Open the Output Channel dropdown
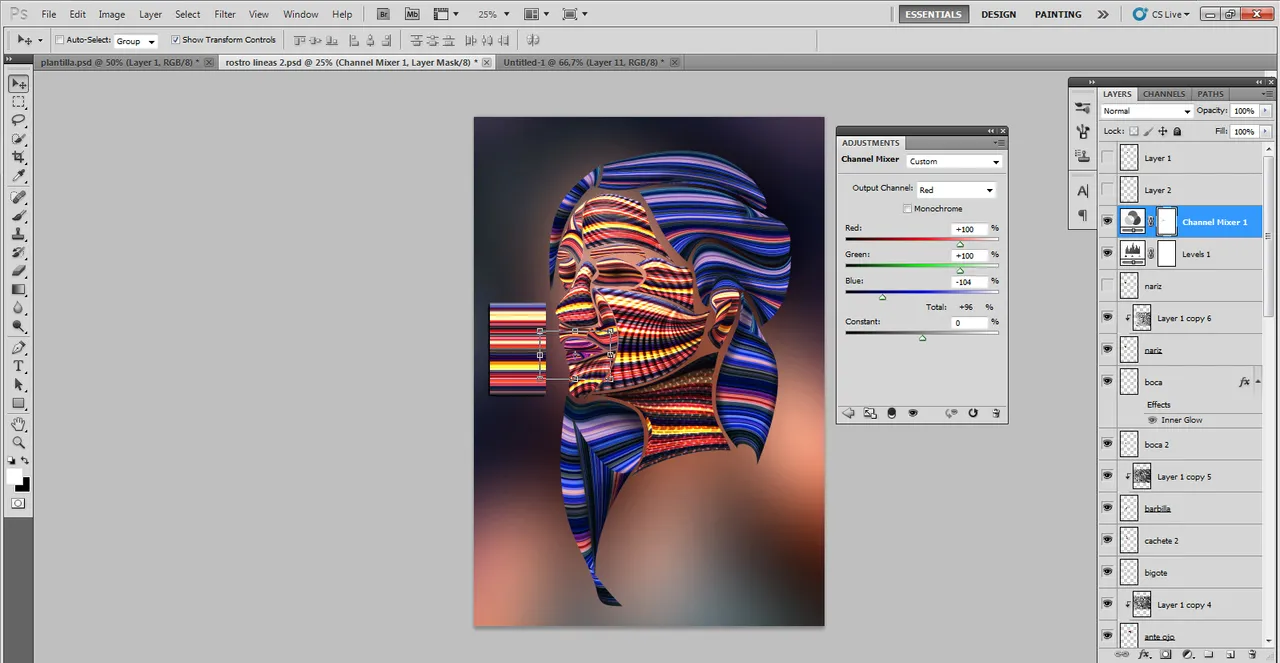 point(956,190)
